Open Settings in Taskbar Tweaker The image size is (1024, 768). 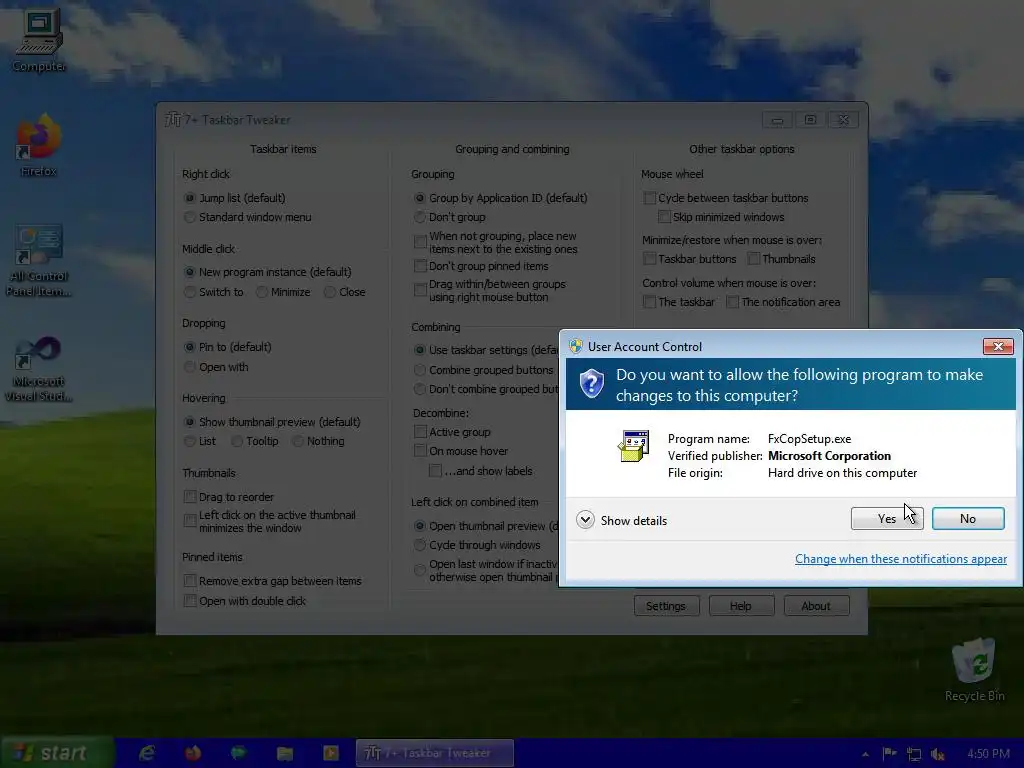[x=666, y=606]
